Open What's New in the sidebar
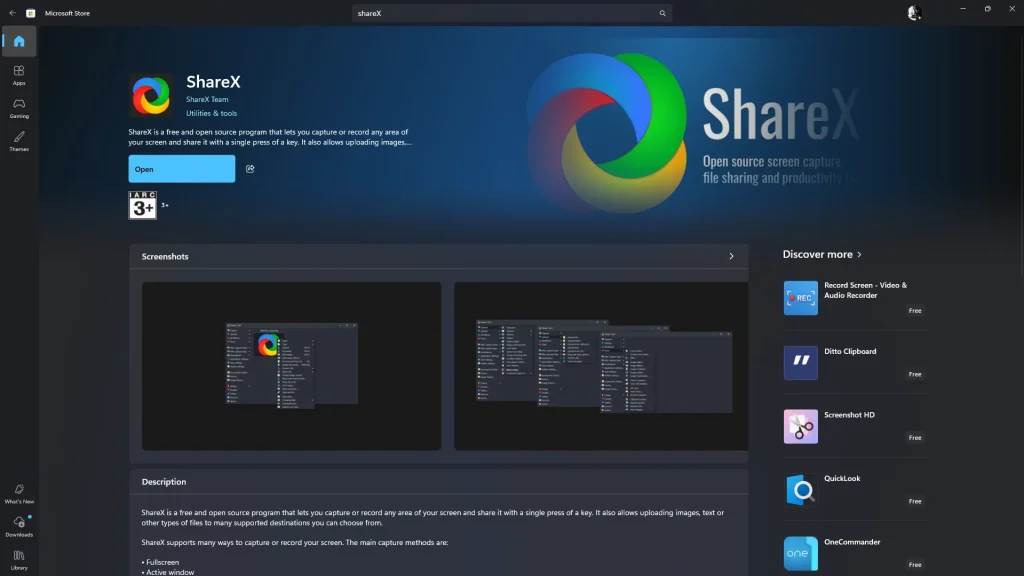Viewport: 1024px width, 576px height. pyautogui.click(x=19, y=494)
